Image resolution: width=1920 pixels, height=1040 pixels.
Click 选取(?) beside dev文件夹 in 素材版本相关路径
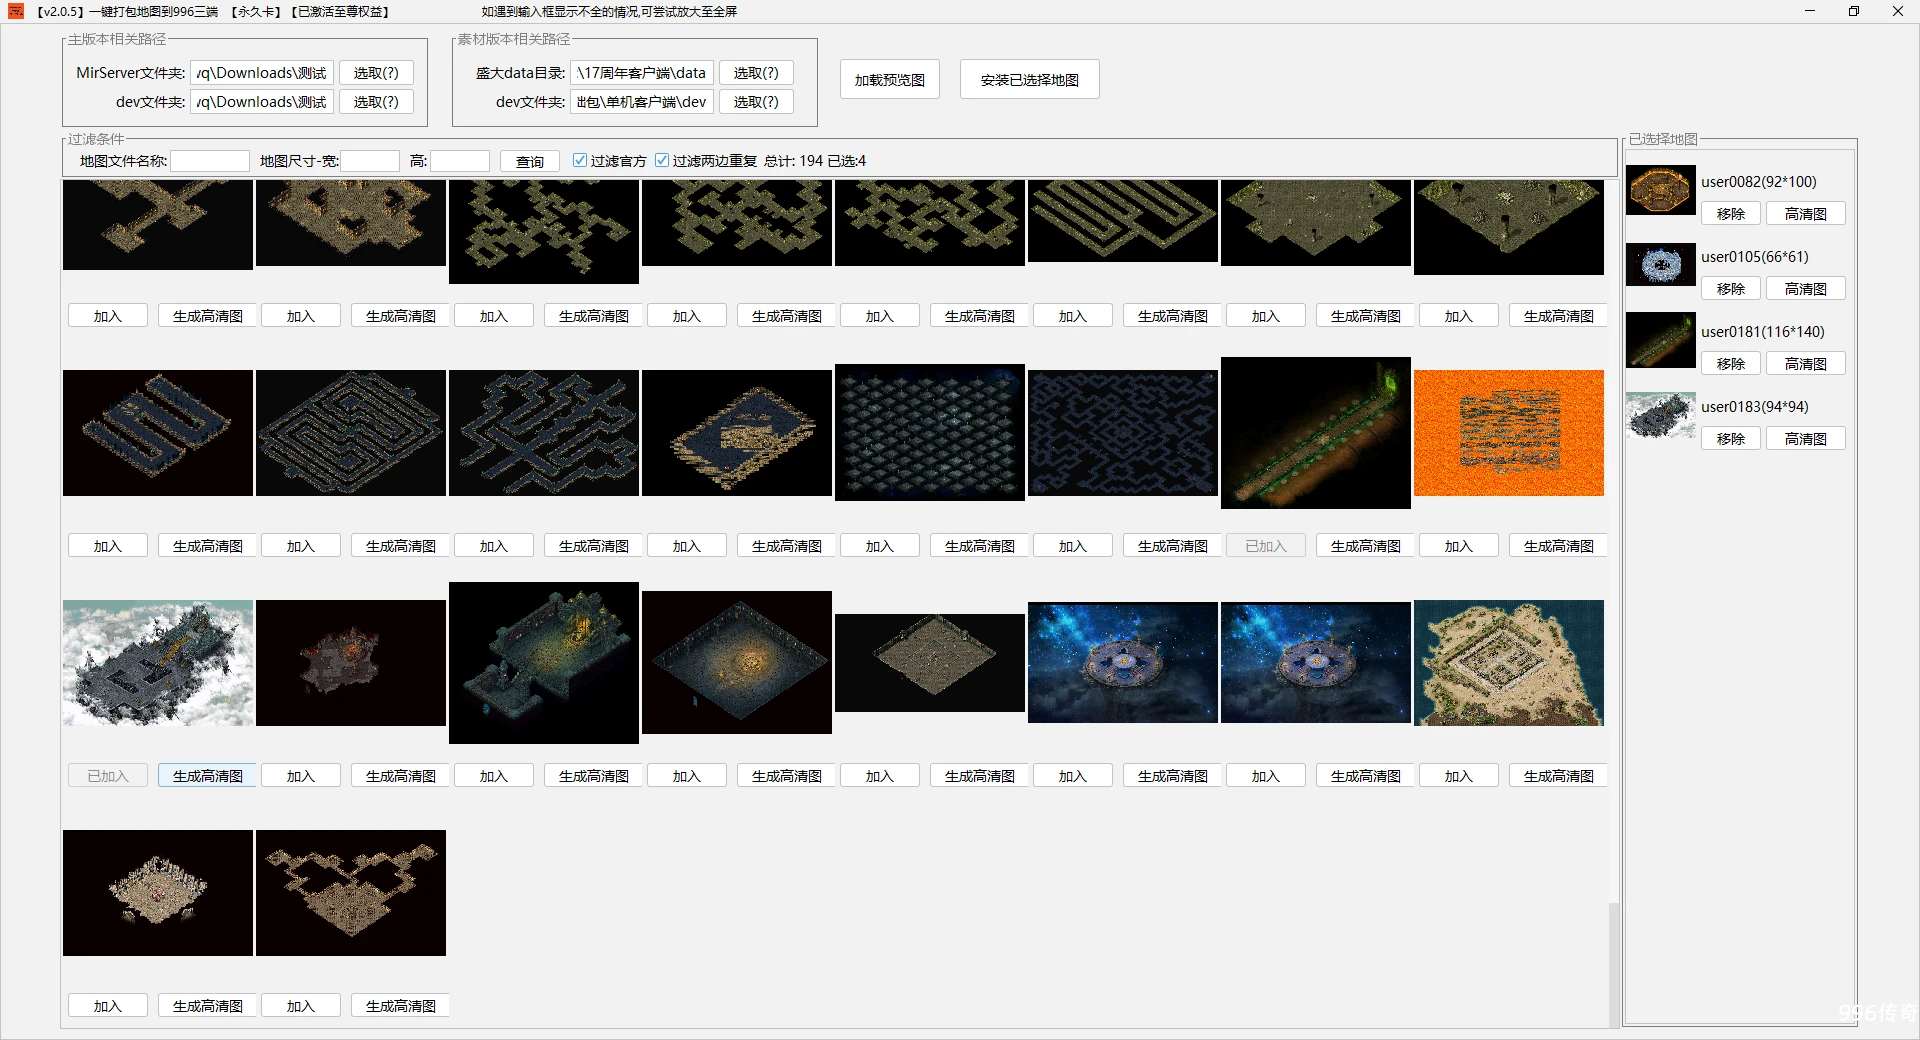click(x=756, y=102)
